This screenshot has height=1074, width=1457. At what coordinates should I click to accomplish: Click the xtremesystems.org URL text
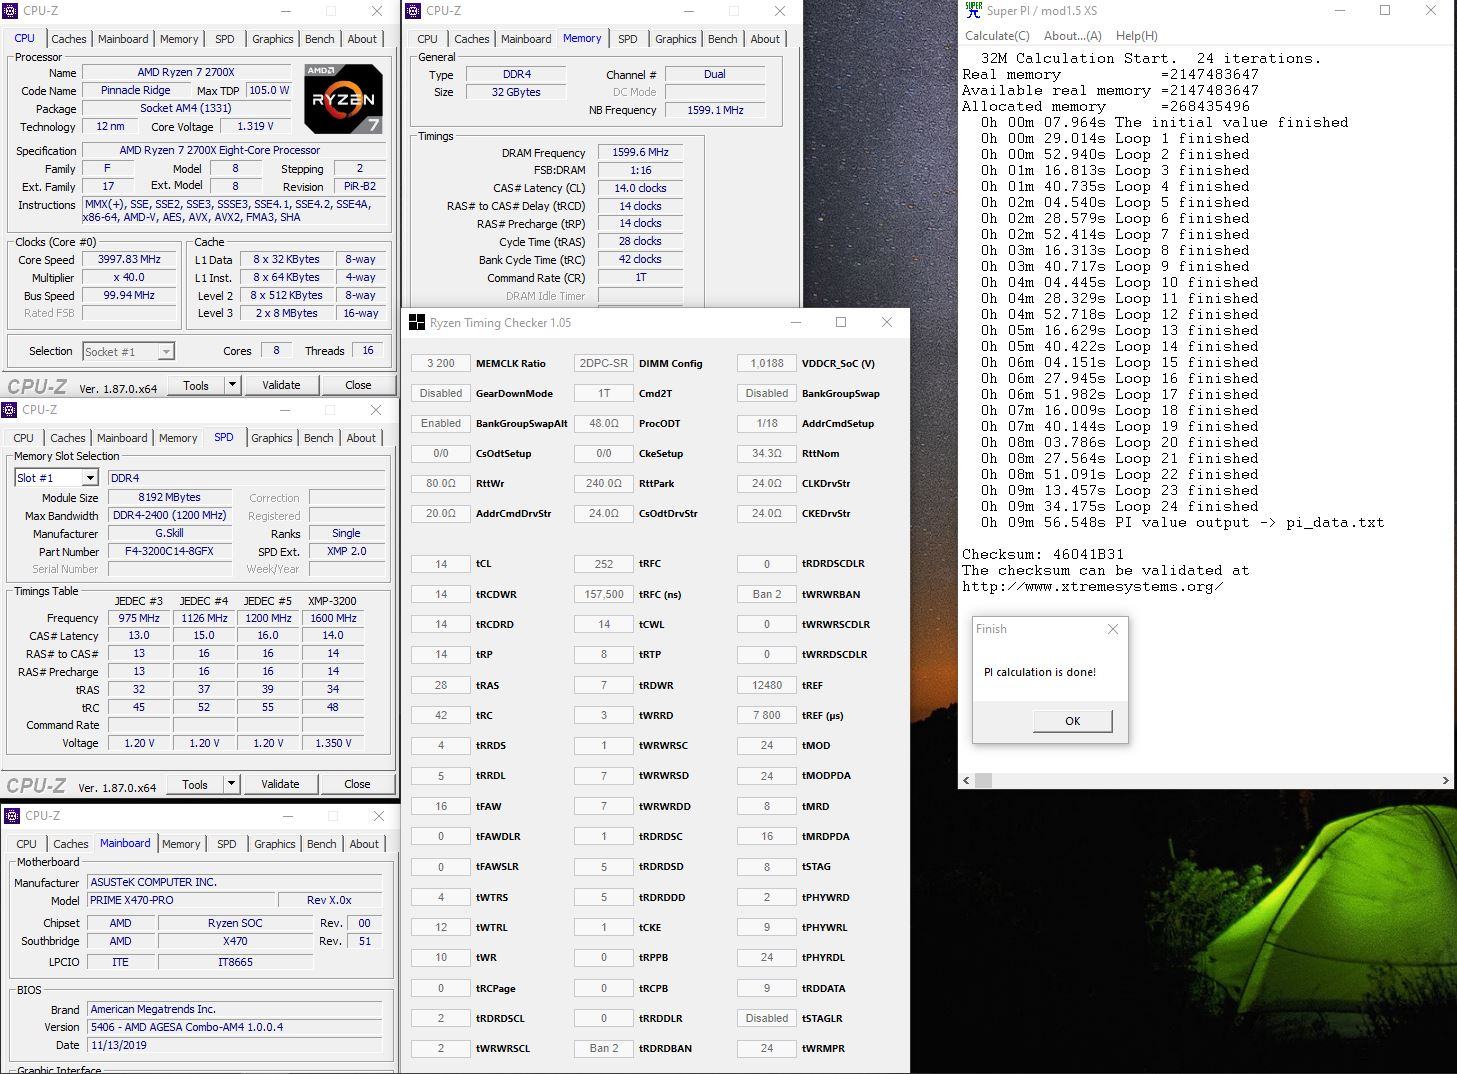pos(1092,586)
